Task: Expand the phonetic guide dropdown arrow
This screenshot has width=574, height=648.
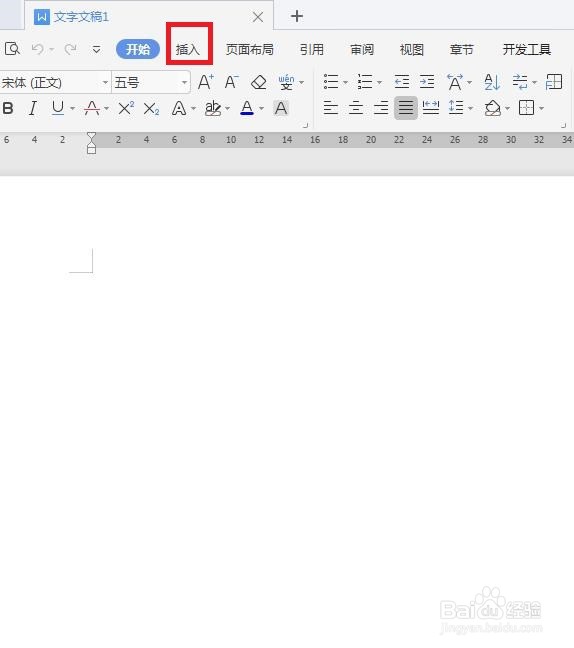Action: [x=301, y=83]
